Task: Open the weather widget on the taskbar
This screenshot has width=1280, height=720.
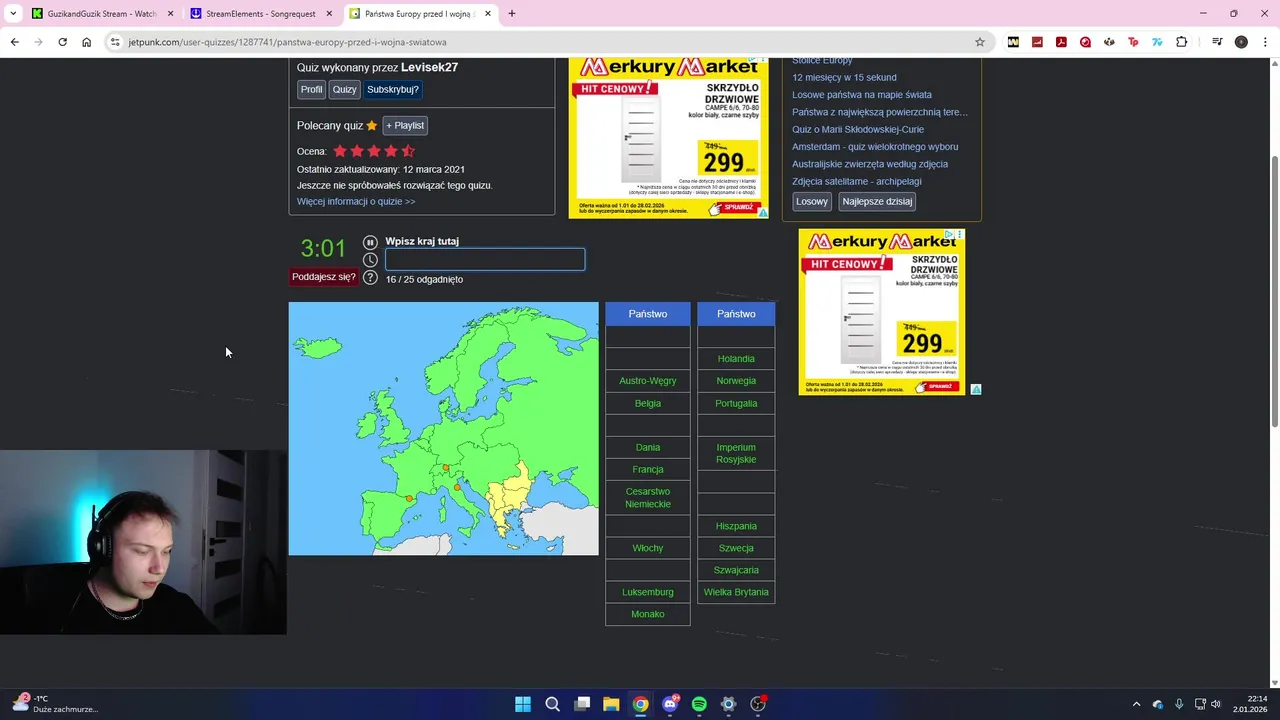Action: click(55, 704)
